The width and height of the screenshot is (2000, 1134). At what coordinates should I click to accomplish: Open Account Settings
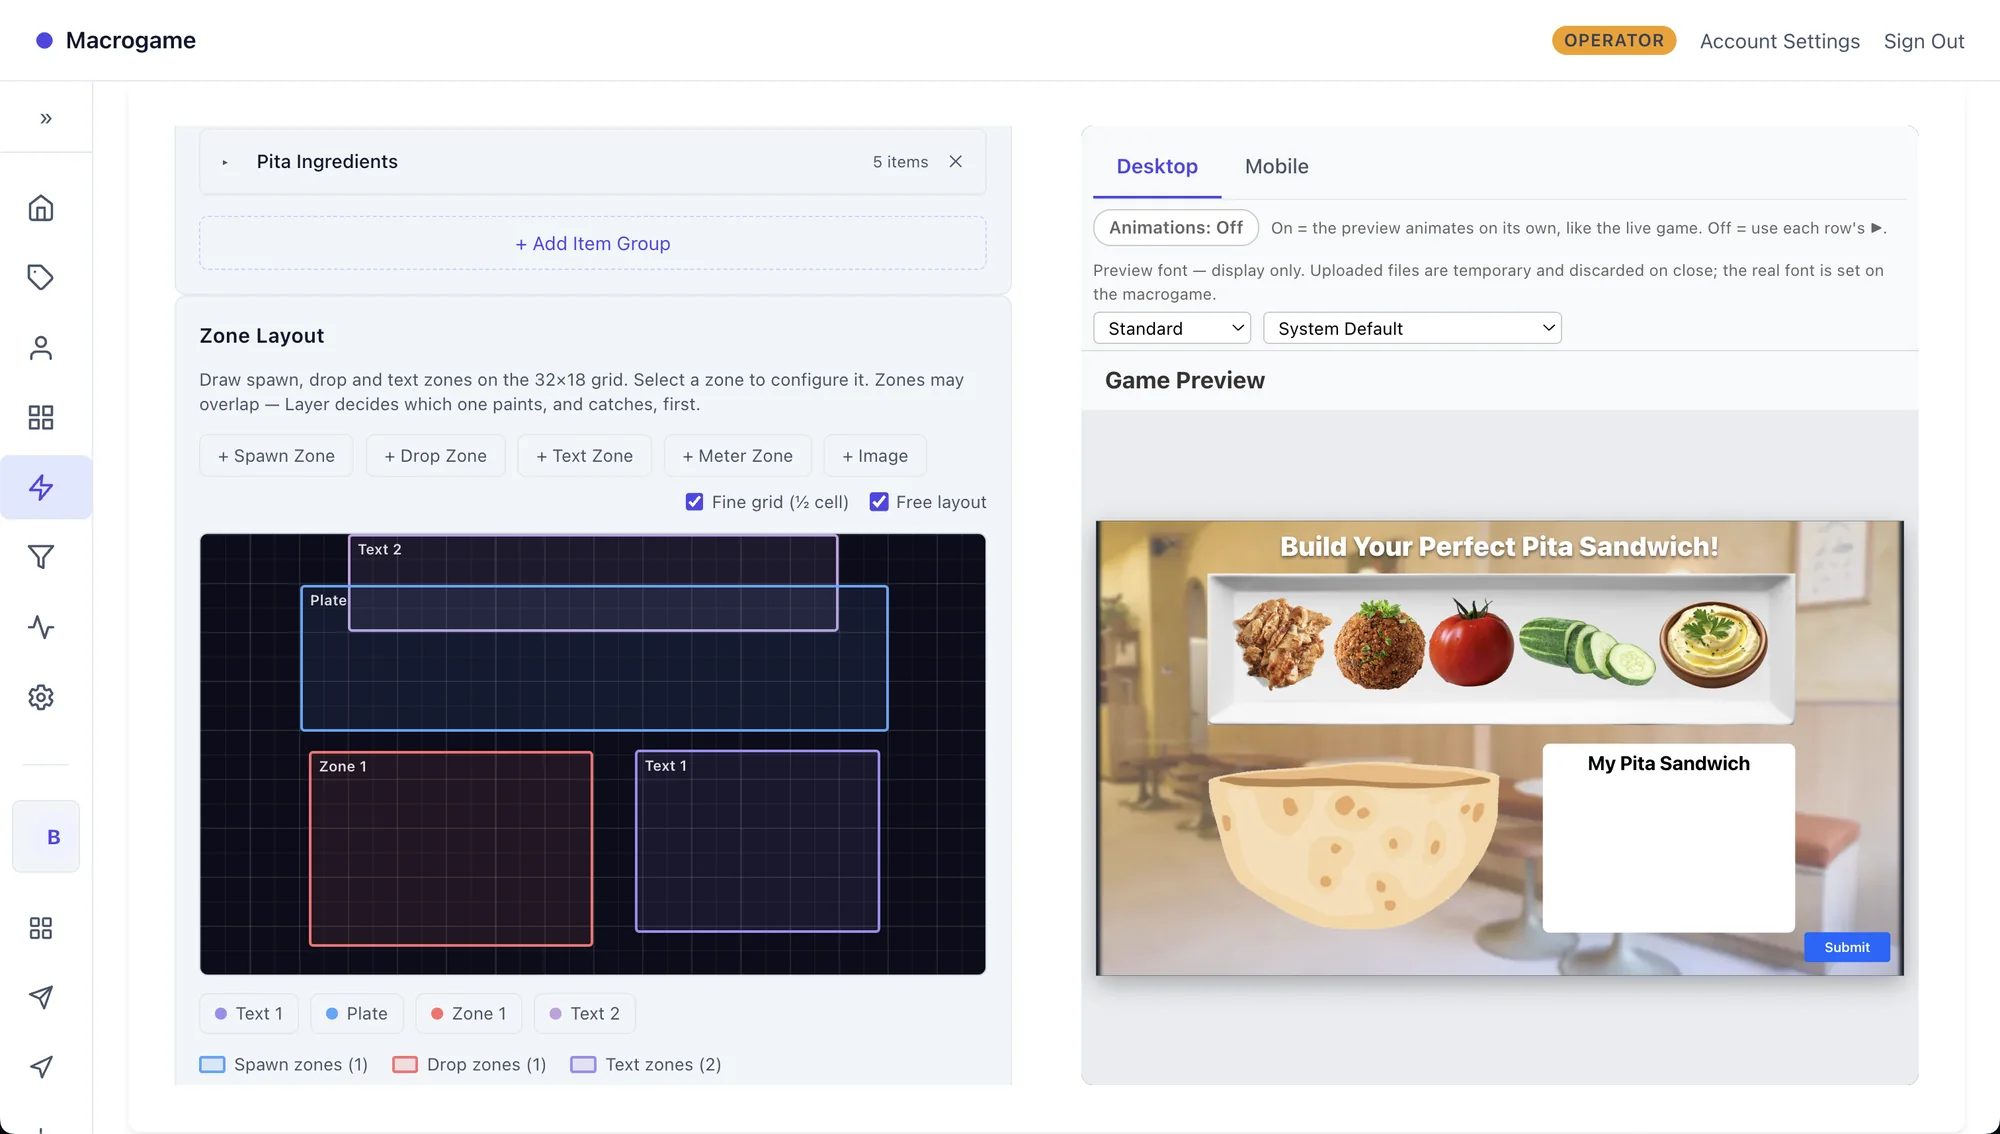pos(1779,41)
